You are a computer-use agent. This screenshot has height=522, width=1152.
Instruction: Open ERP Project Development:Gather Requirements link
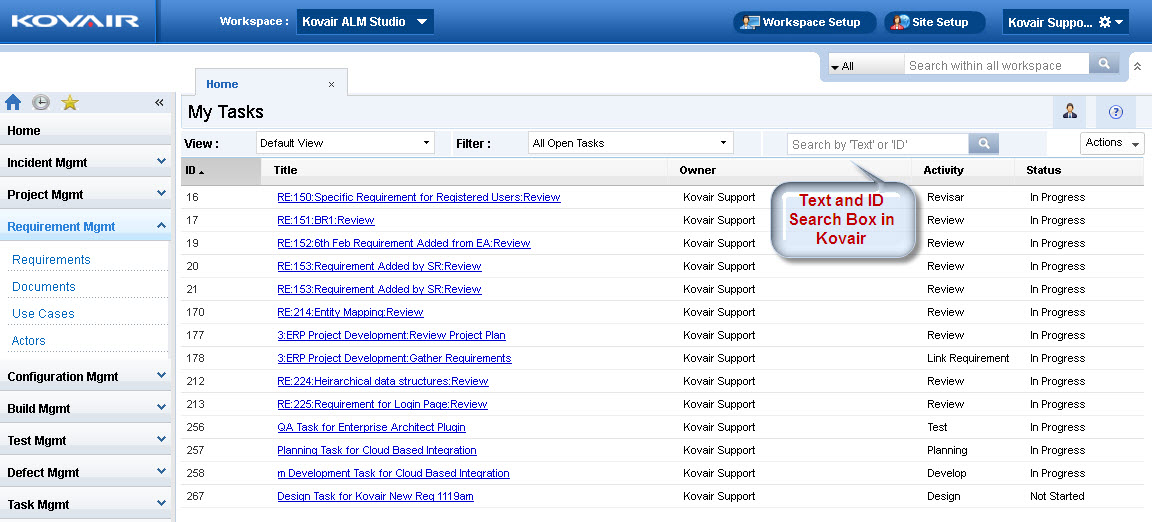(394, 358)
